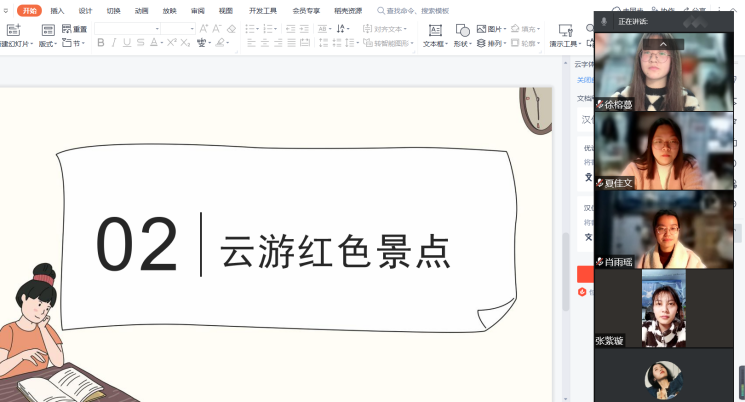The image size is (745, 402).
Task: Toggle bold formatting in the ribbon
Action: tap(100, 44)
